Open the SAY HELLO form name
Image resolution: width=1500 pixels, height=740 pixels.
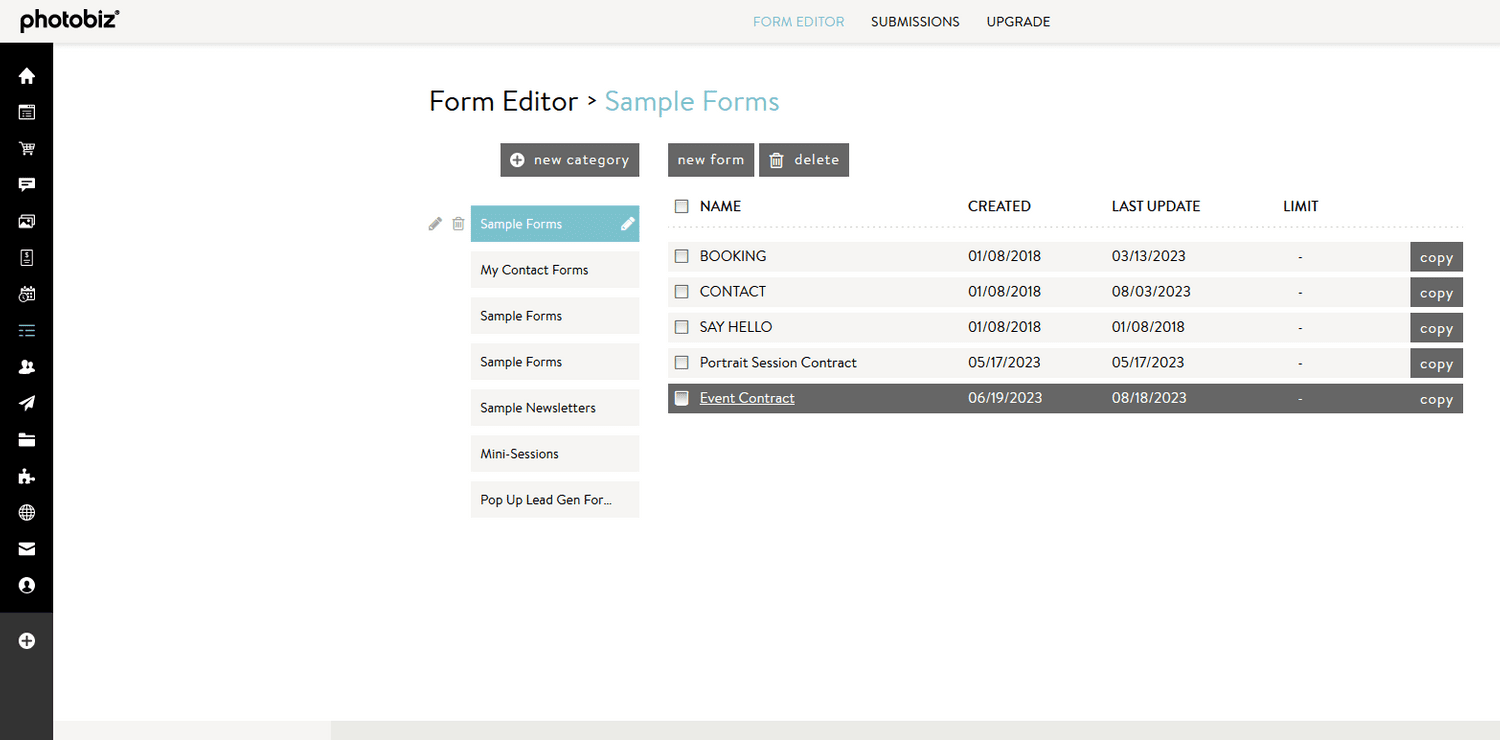pos(736,327)
